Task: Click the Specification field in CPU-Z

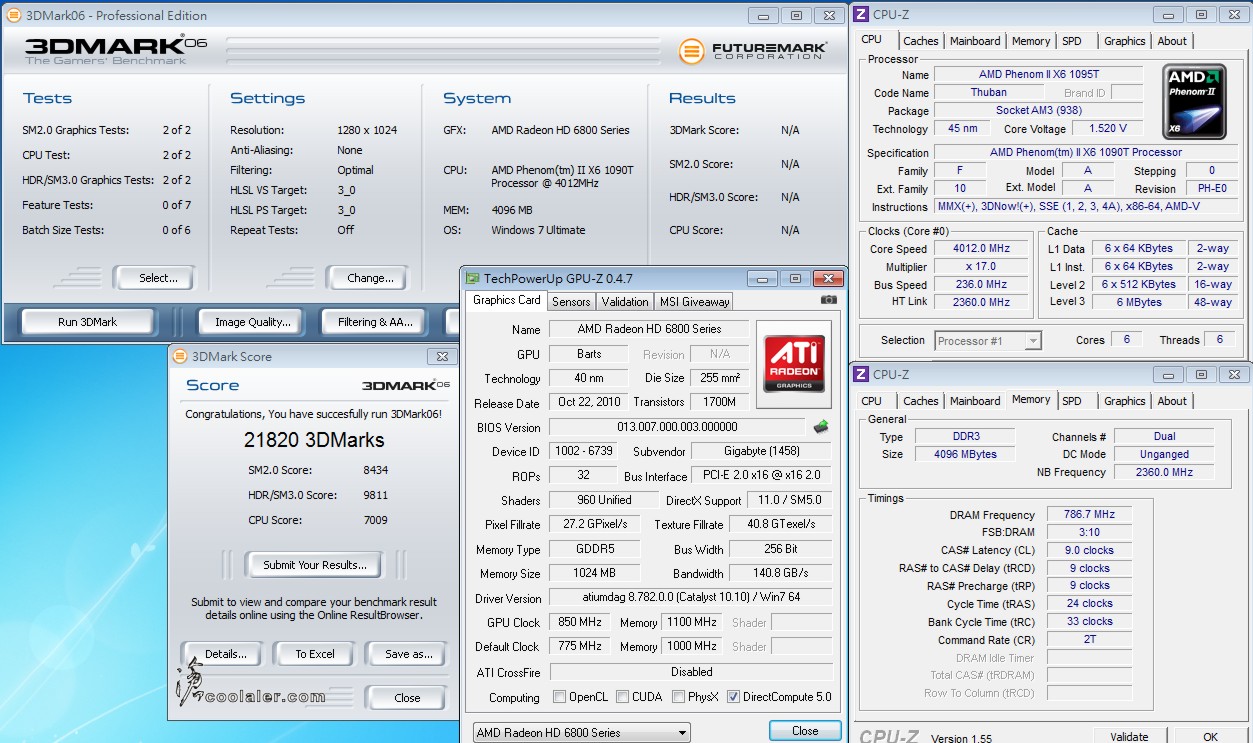Action: point(1085,153)
